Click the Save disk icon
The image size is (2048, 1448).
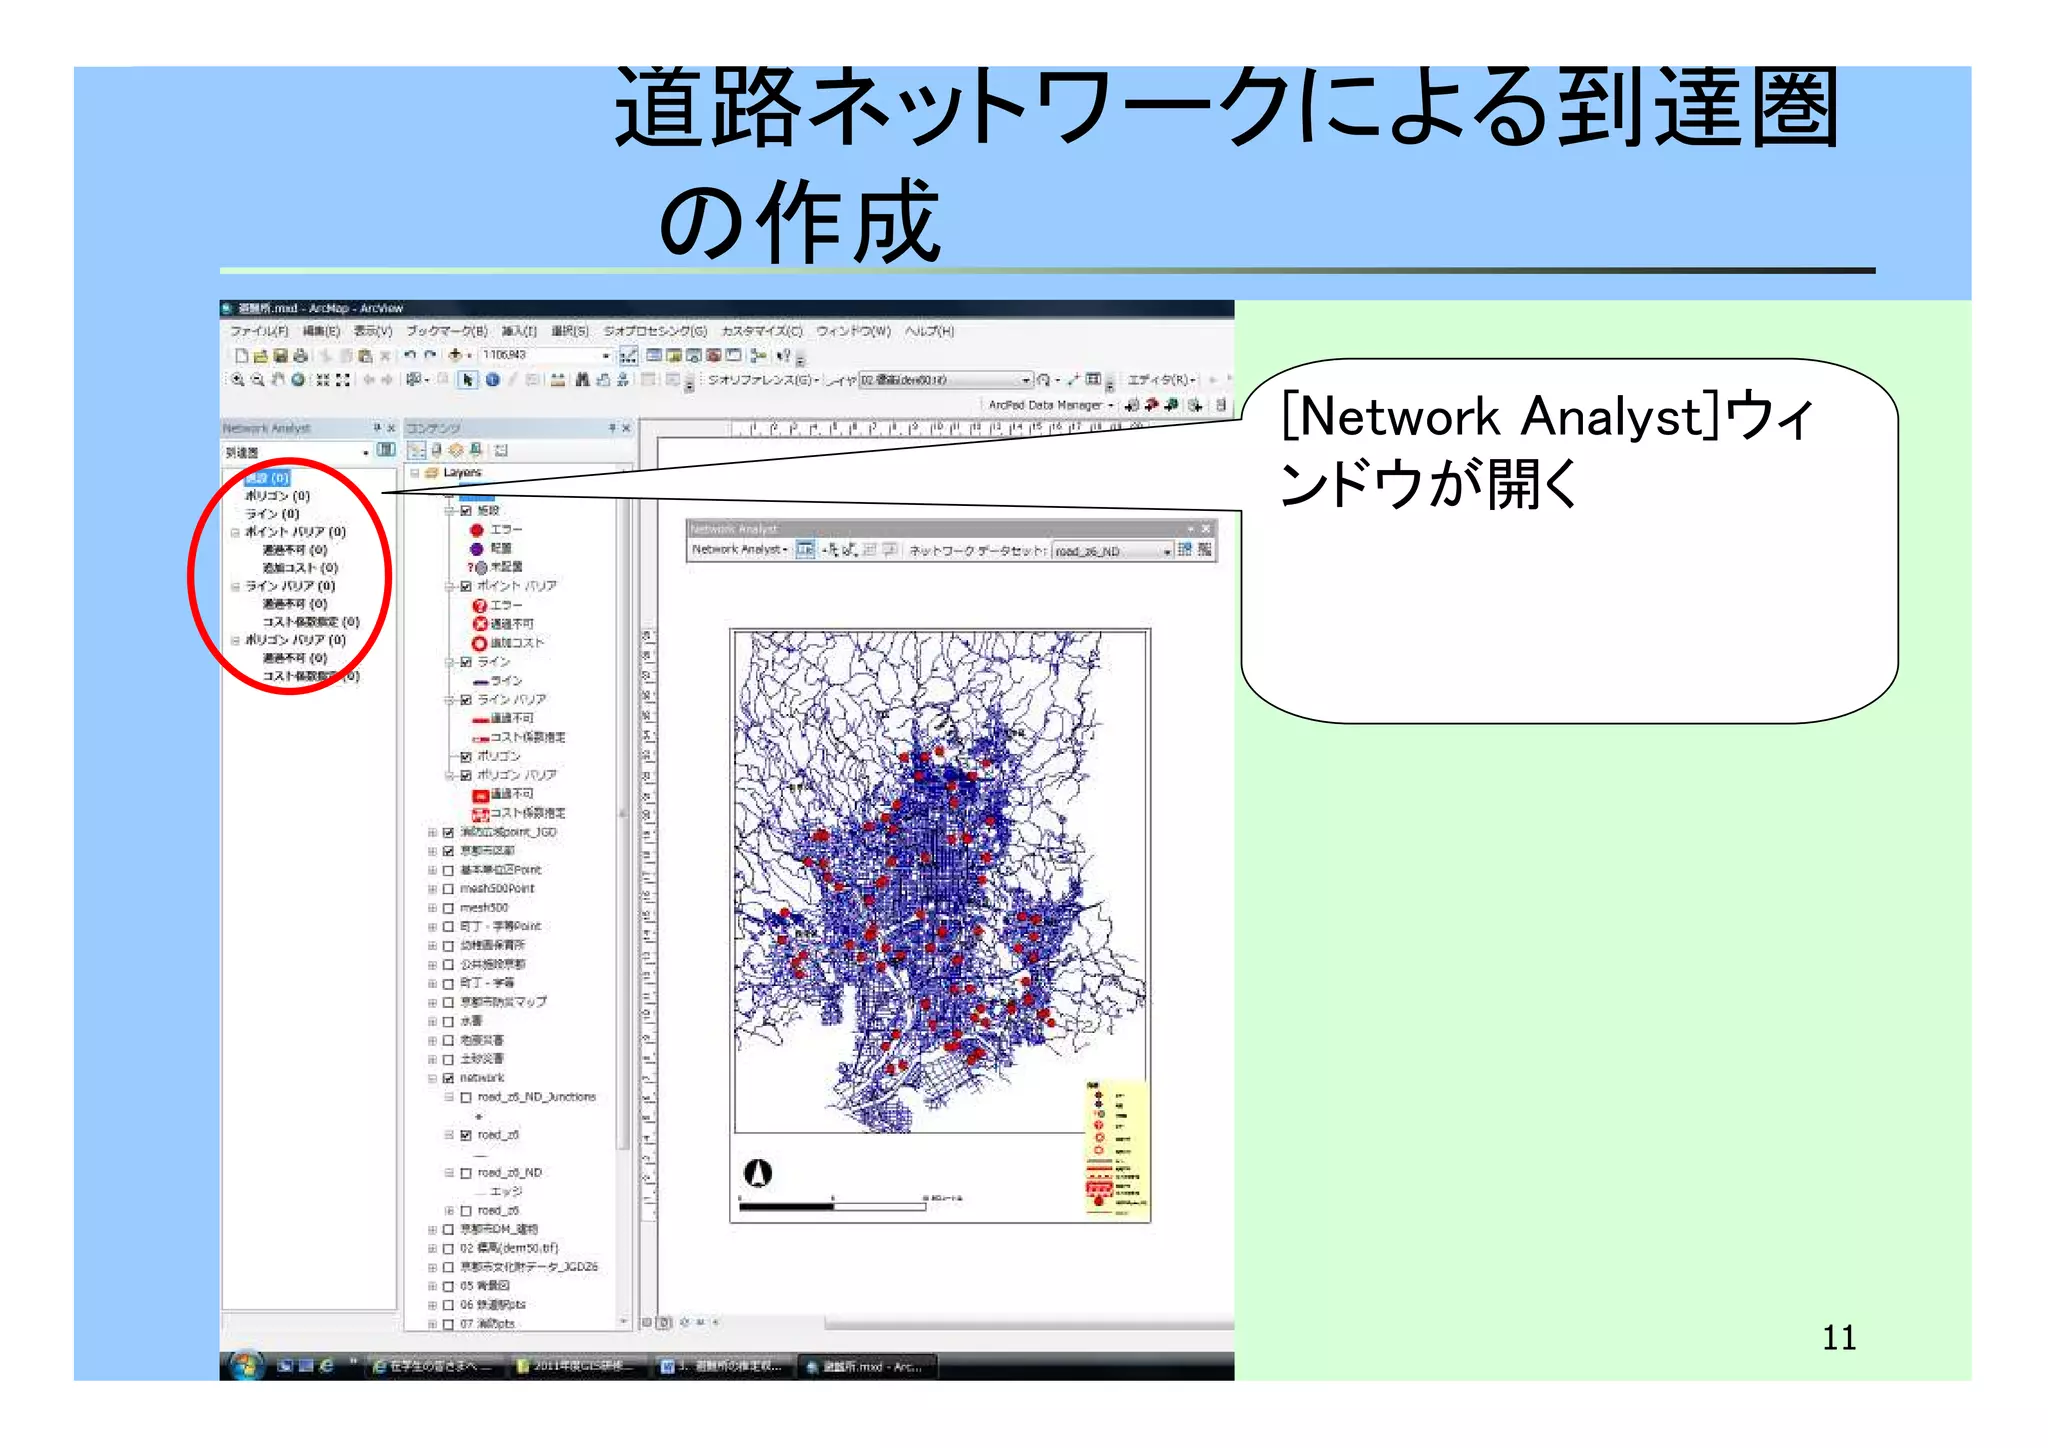(x=280, y=355)
